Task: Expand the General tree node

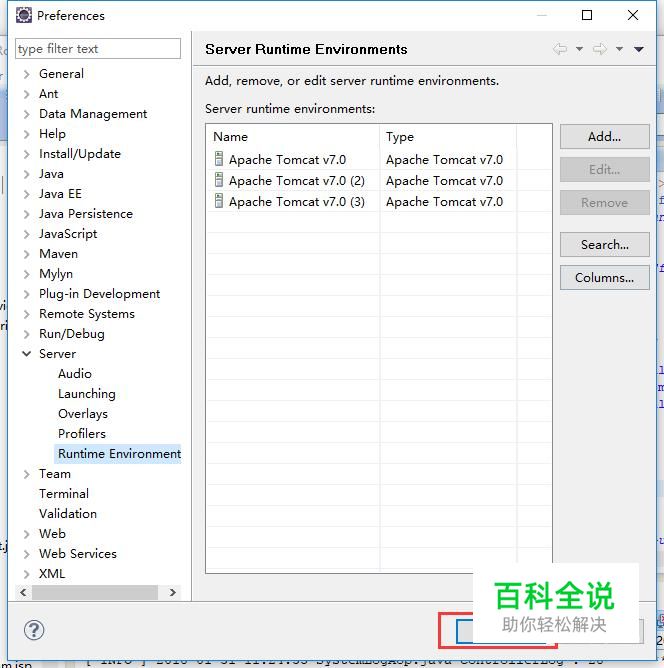Action: [x=27, y=74]
